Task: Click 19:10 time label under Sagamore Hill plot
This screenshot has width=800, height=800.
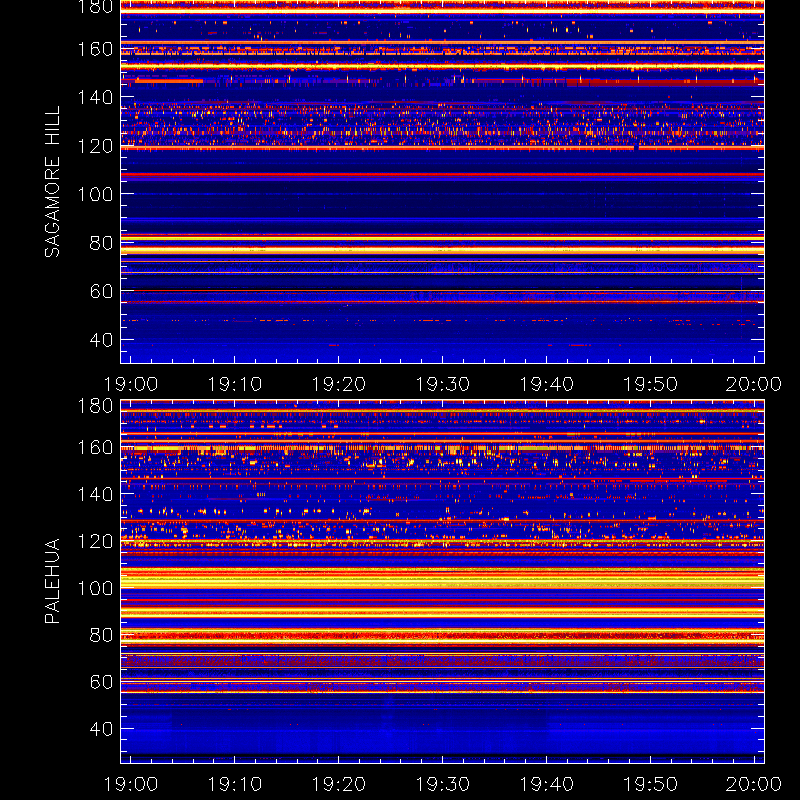Action: [x=235, y=384]
